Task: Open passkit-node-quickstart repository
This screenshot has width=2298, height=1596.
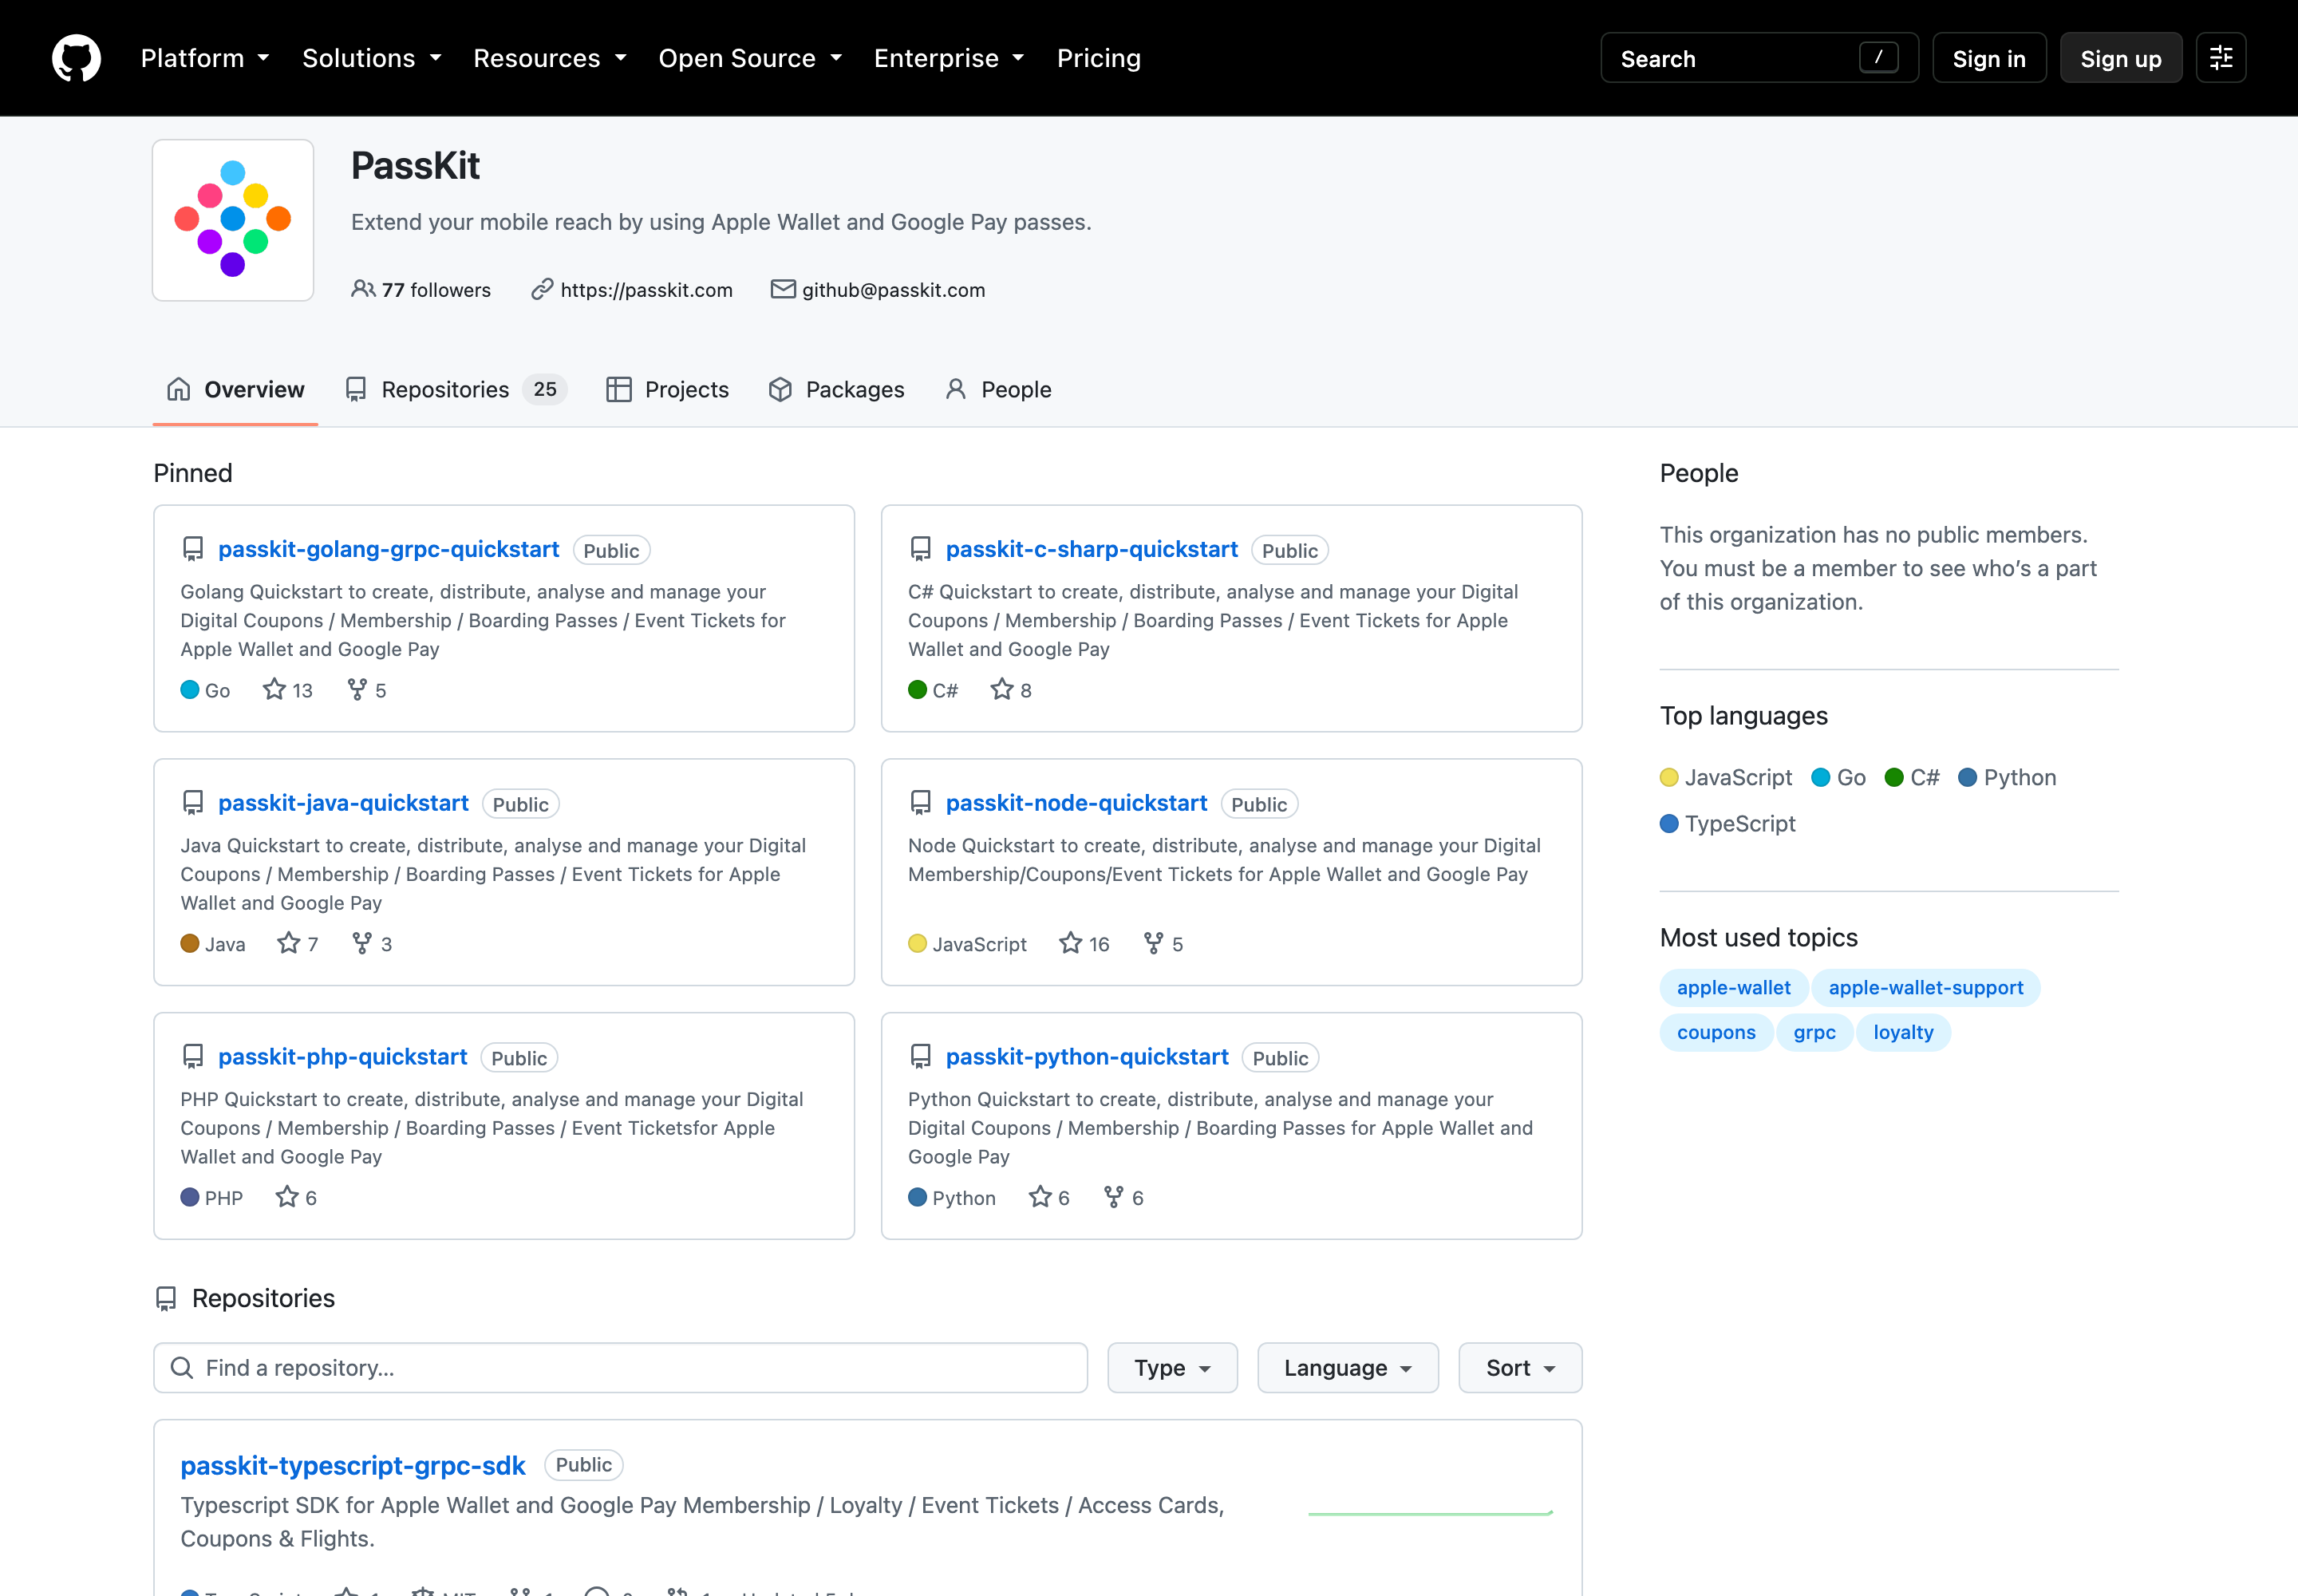Action: [1076, 803]
